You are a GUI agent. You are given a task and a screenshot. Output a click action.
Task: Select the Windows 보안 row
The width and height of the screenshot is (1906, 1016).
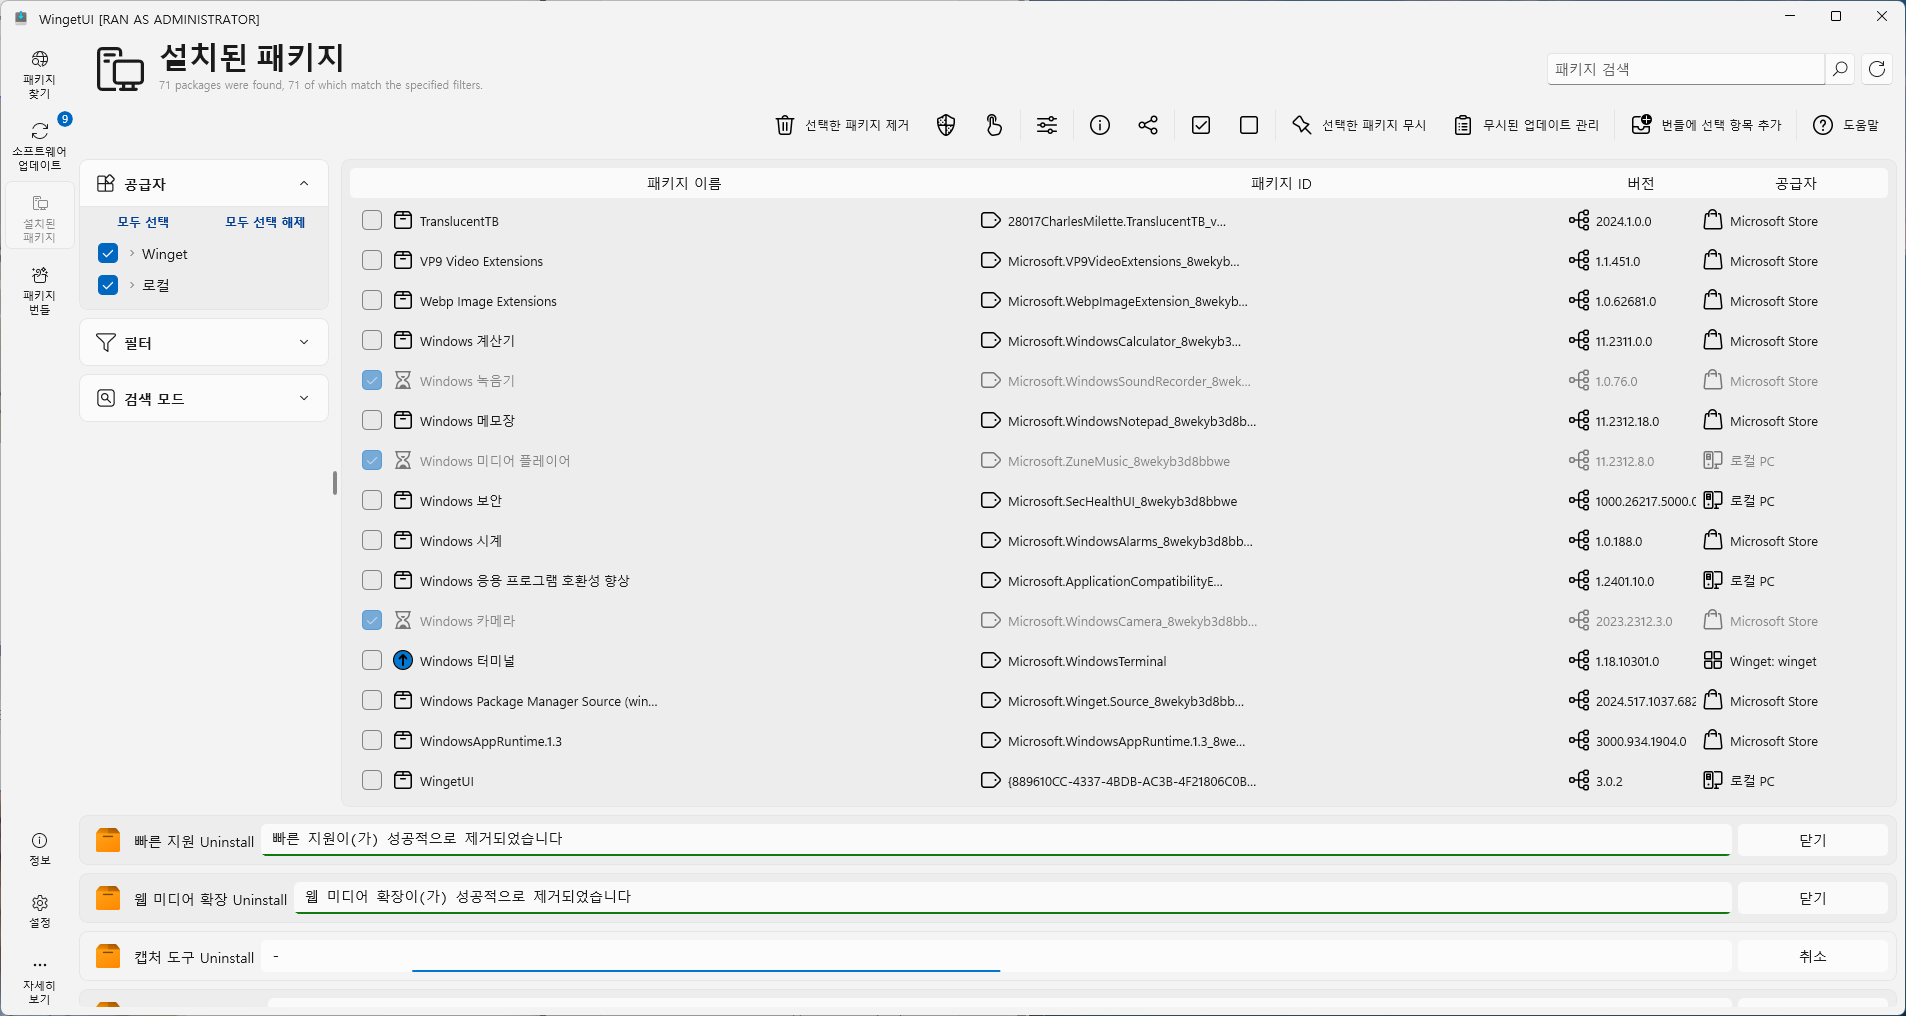tap(1119, 500)
